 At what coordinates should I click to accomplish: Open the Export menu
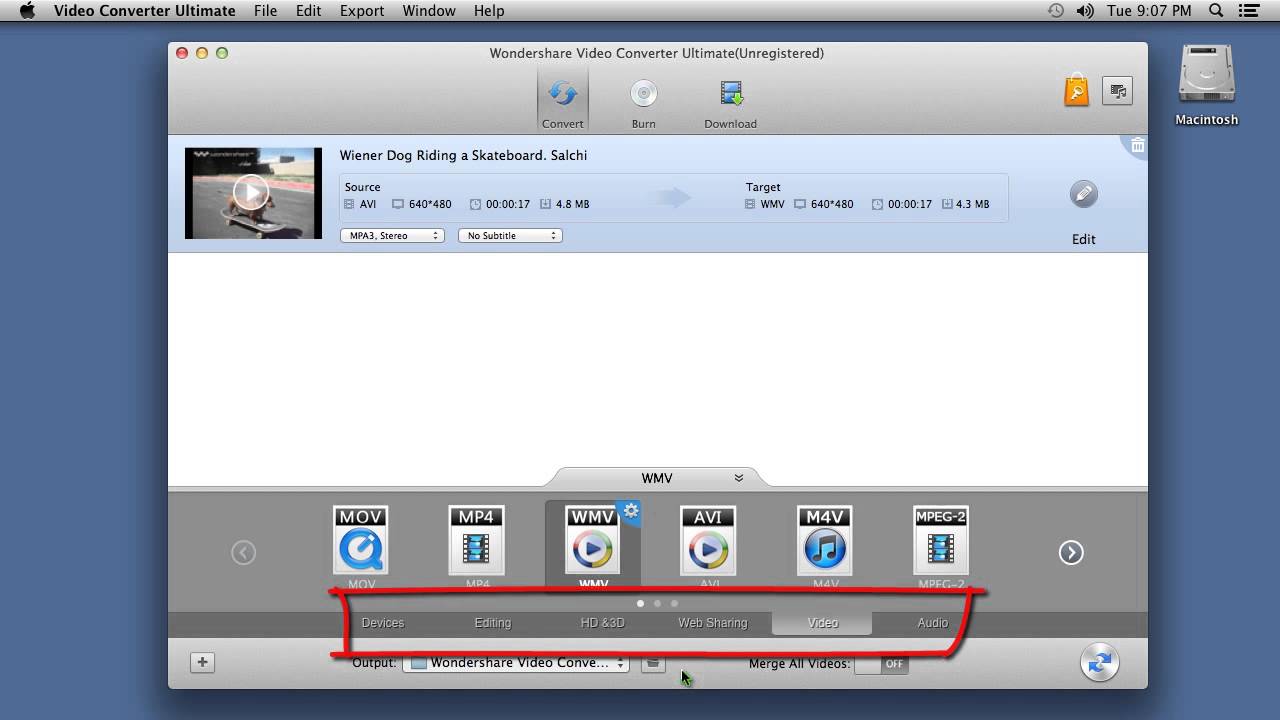(x=362, y=11)
